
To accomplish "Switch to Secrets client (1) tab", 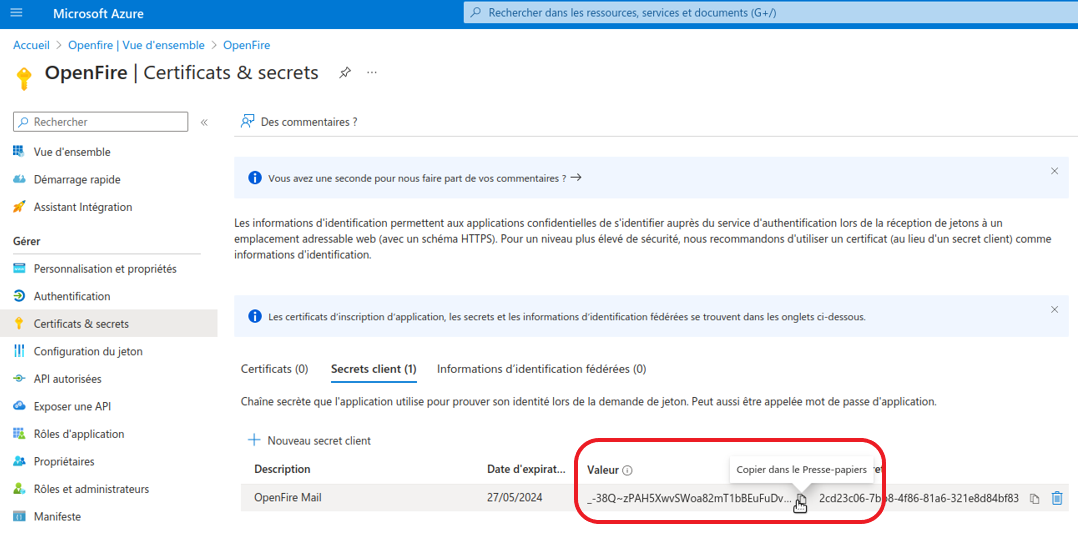I will [373, 369].
